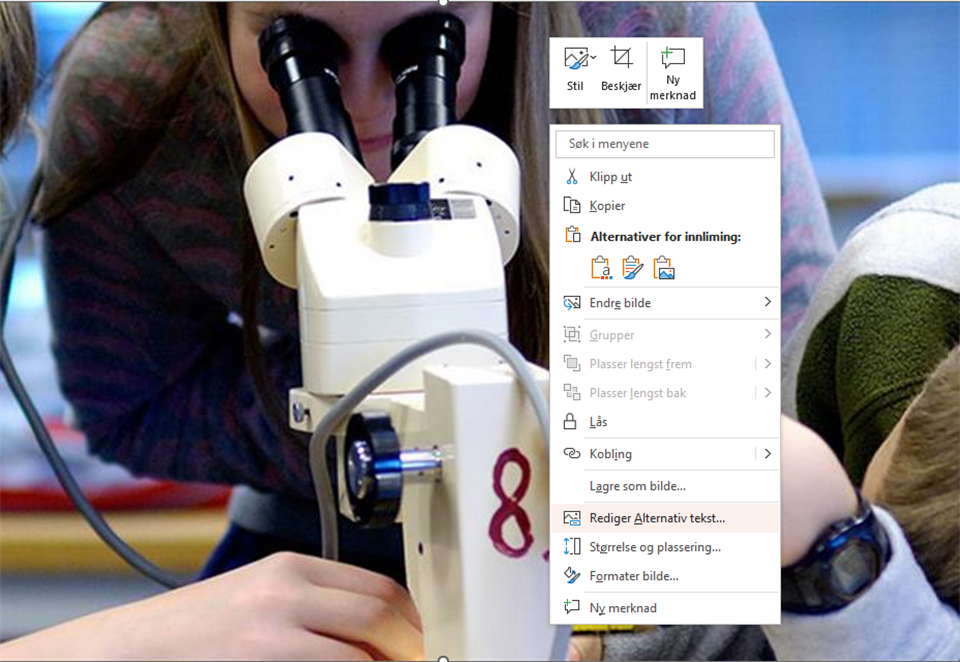
Task: Click the Søk i menyene search field
Action: click(665, 144)
